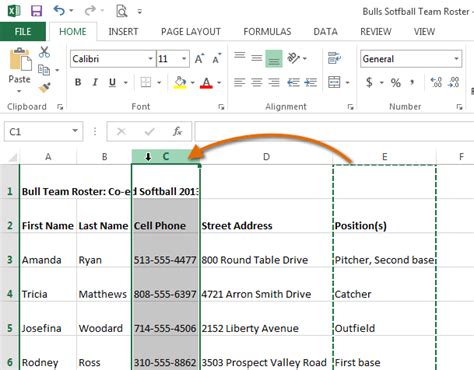Toggle Italic formatting

click(x=95, y=82)
